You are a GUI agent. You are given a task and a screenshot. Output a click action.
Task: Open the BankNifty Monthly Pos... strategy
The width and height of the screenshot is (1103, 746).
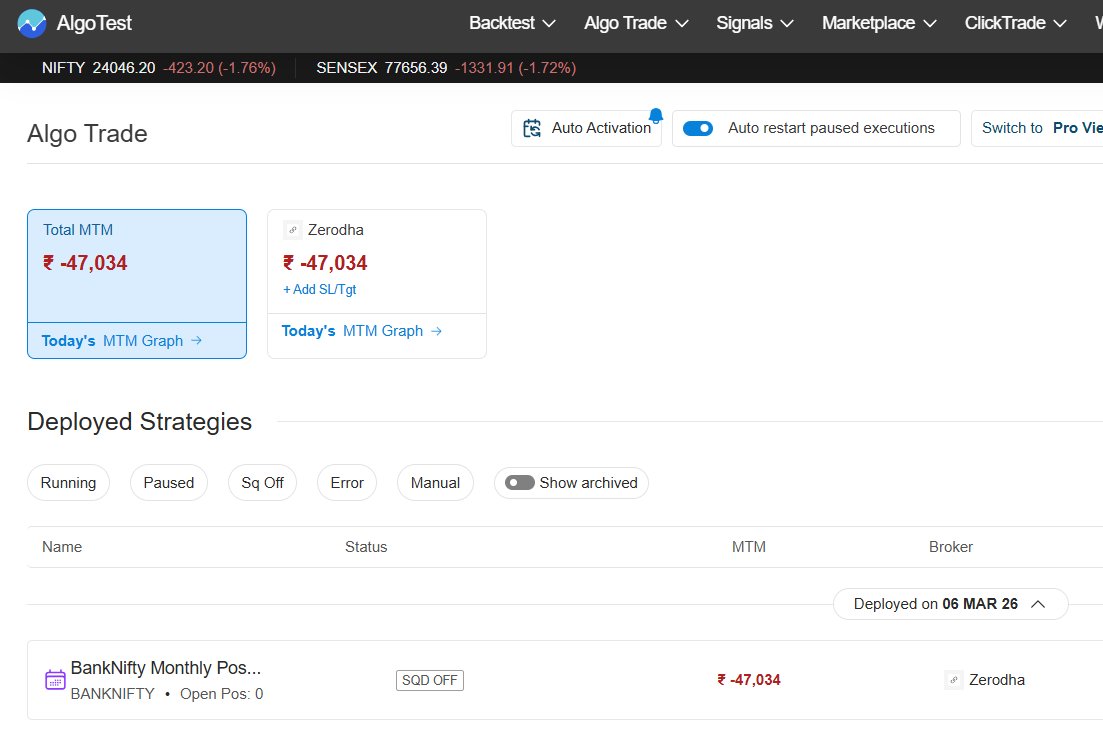[x=166, y=667]
